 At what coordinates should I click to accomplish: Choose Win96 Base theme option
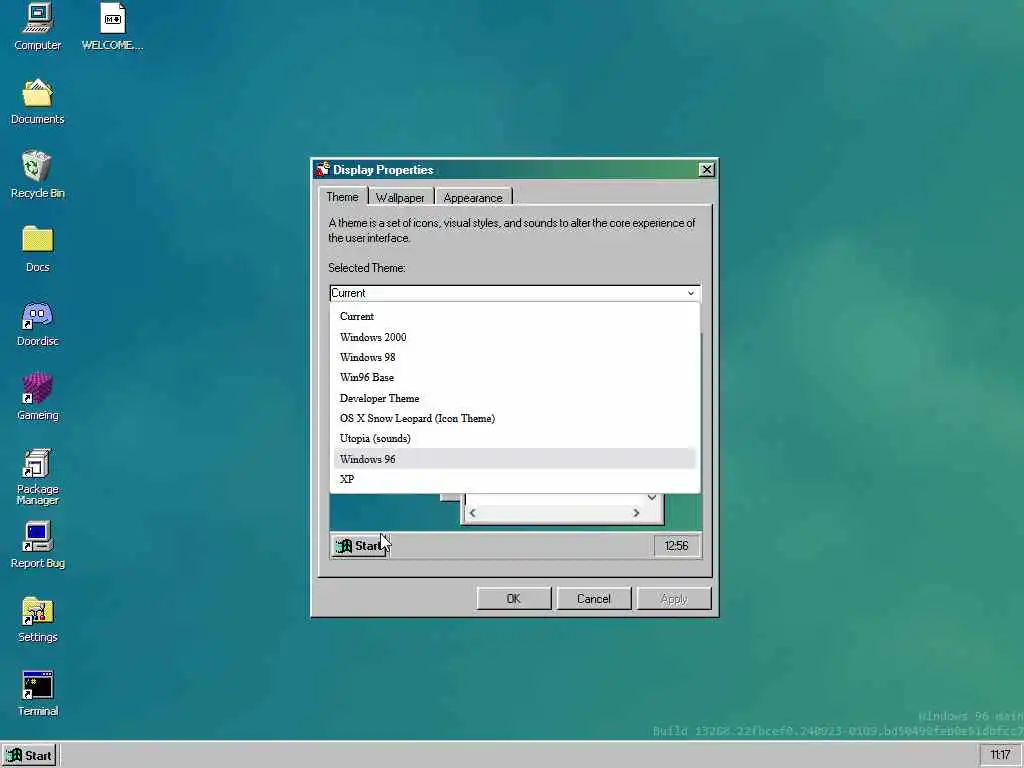[515, 377]
